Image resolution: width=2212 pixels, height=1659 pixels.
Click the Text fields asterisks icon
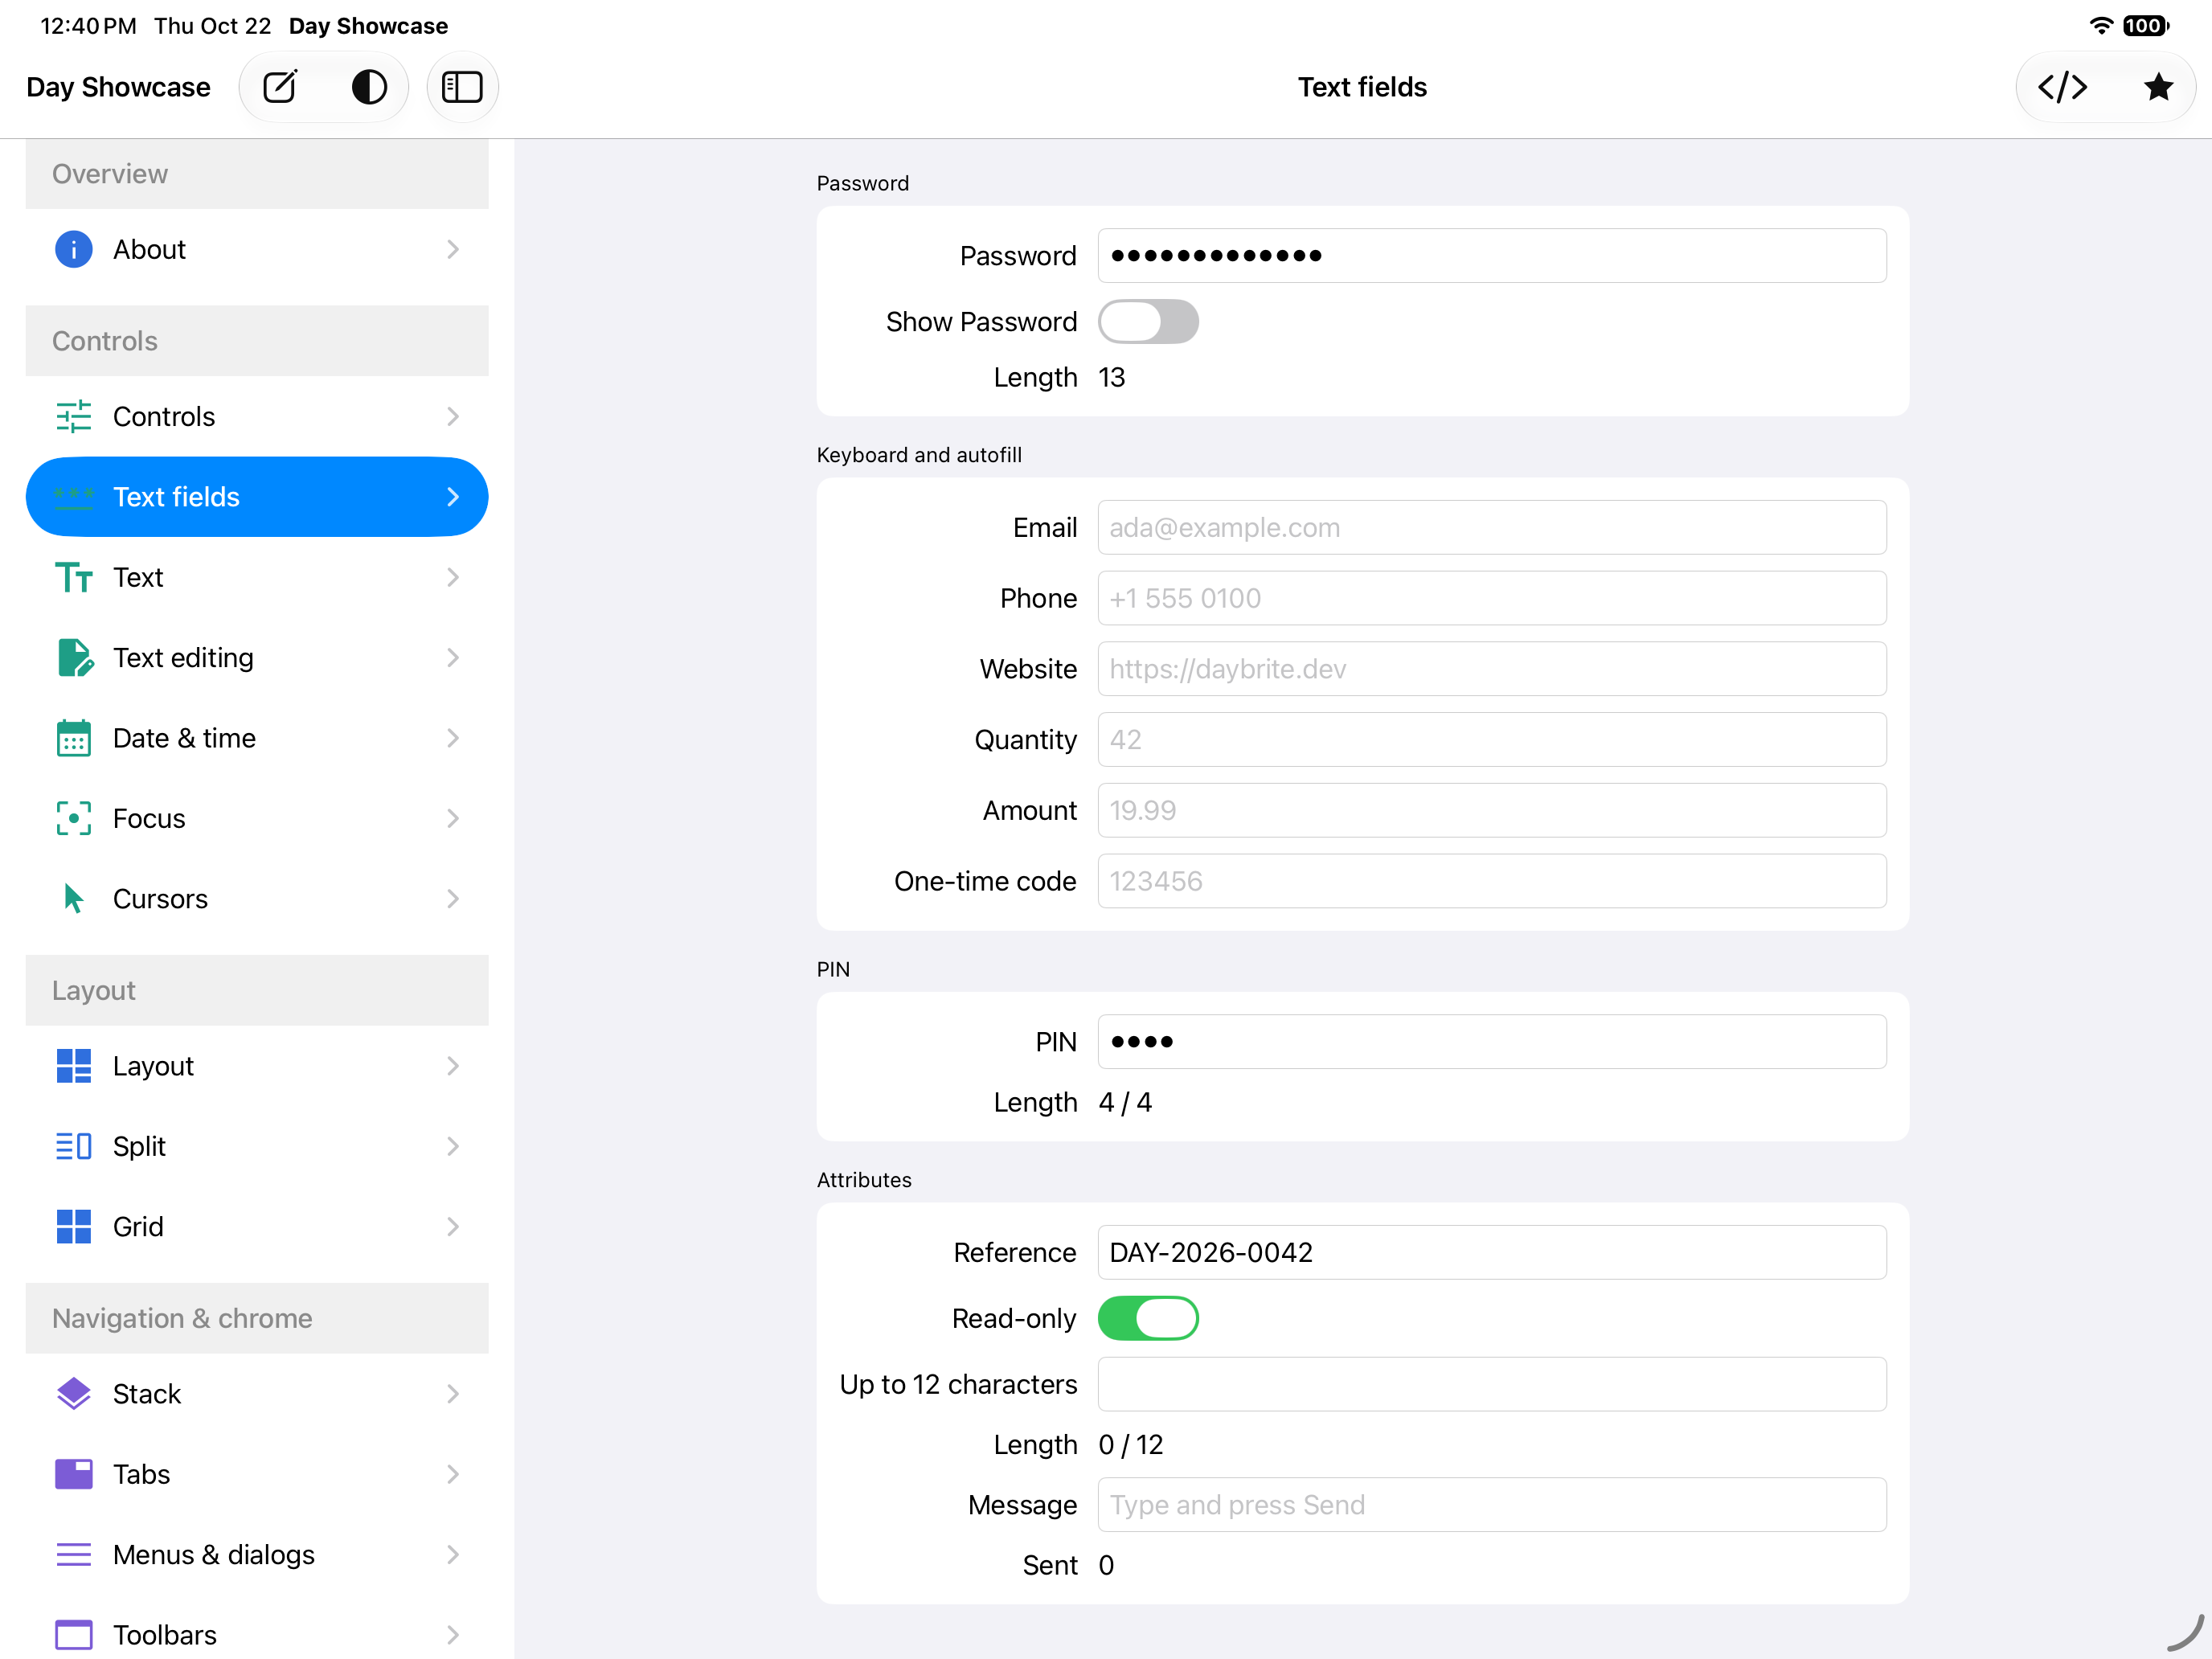[x=73, y=496]
